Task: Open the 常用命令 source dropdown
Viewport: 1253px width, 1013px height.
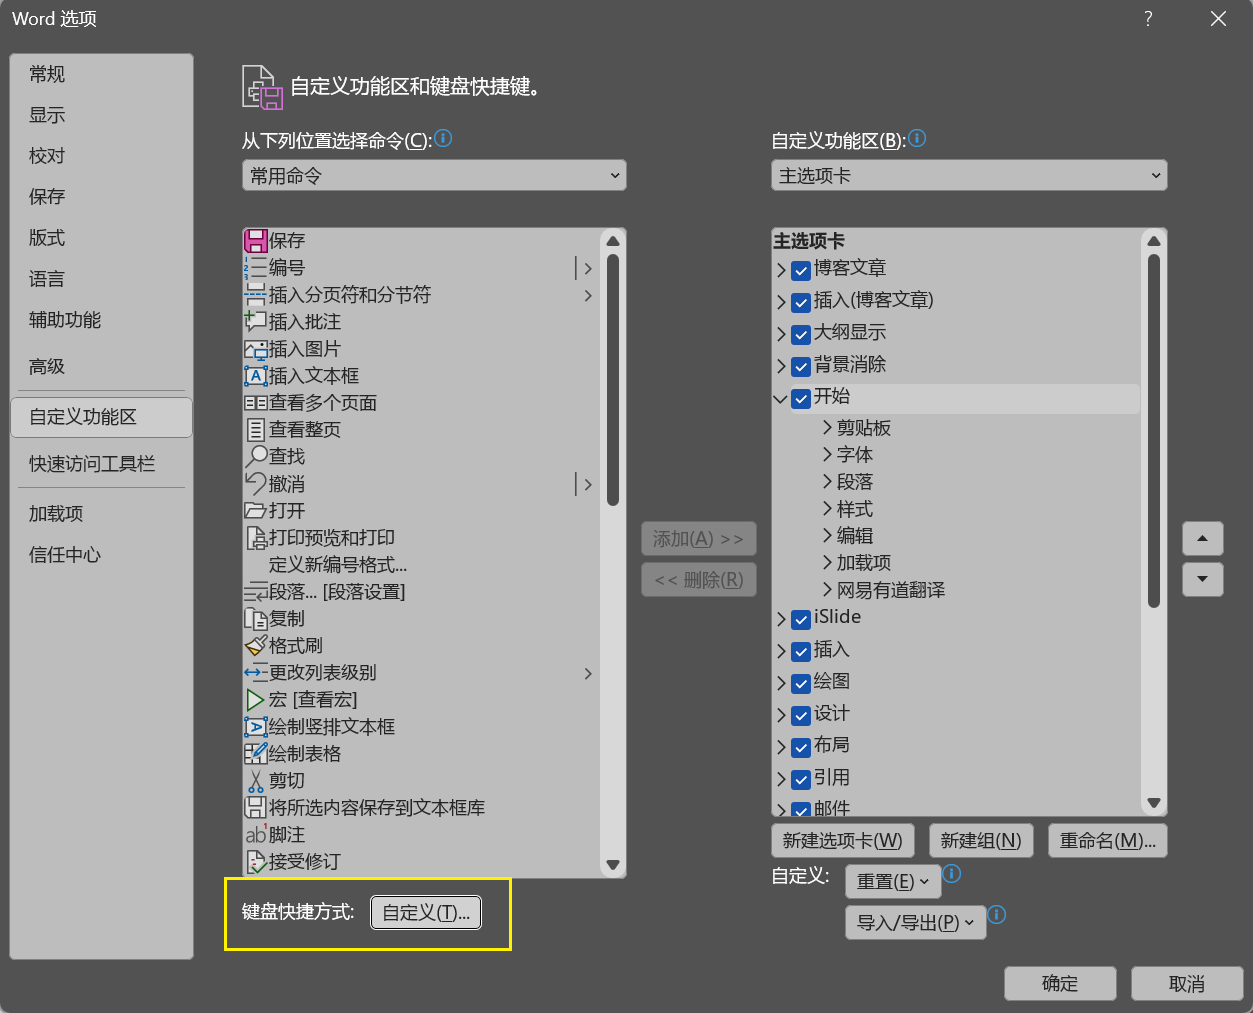Action: coord(434,175)
